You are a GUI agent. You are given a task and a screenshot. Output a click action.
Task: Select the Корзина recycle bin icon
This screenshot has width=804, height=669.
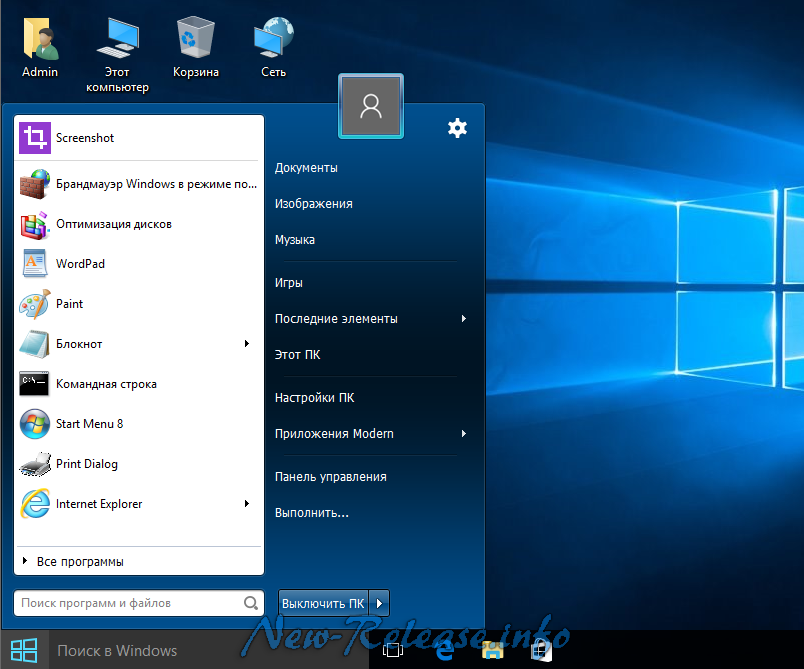pyautogui.click(x=195, y=37)
